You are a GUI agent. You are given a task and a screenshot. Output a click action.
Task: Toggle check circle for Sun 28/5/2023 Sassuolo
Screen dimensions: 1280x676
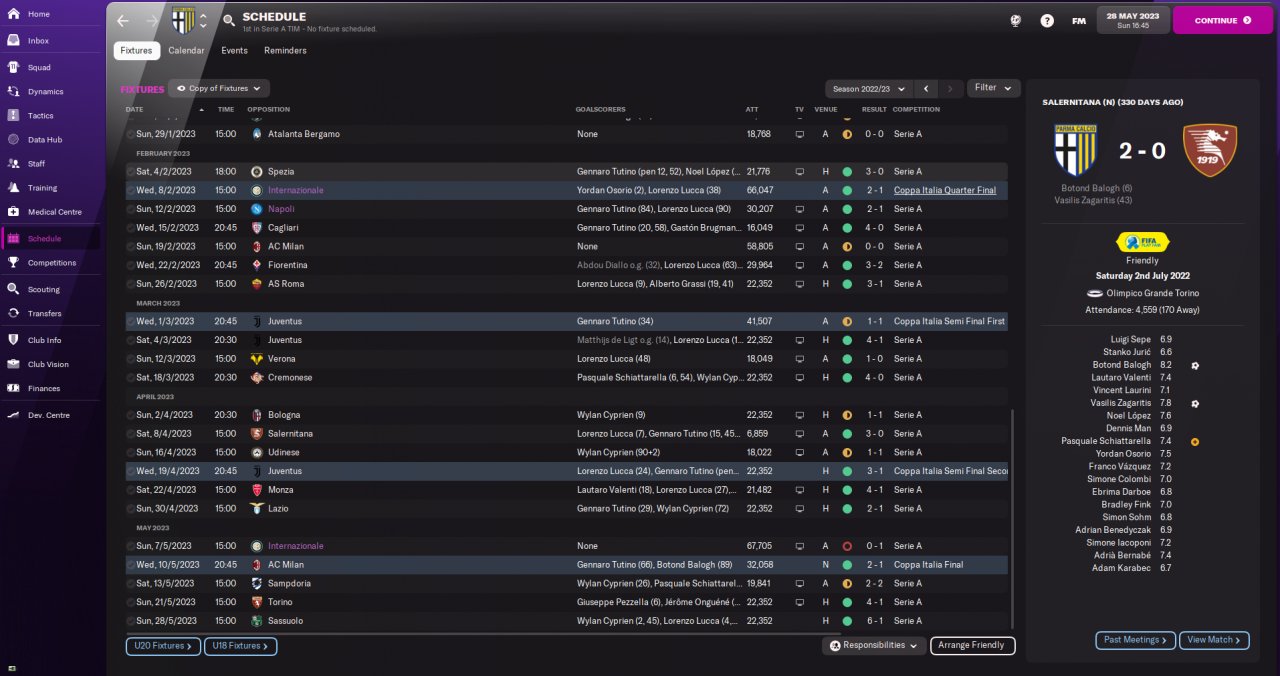[130, 621]
